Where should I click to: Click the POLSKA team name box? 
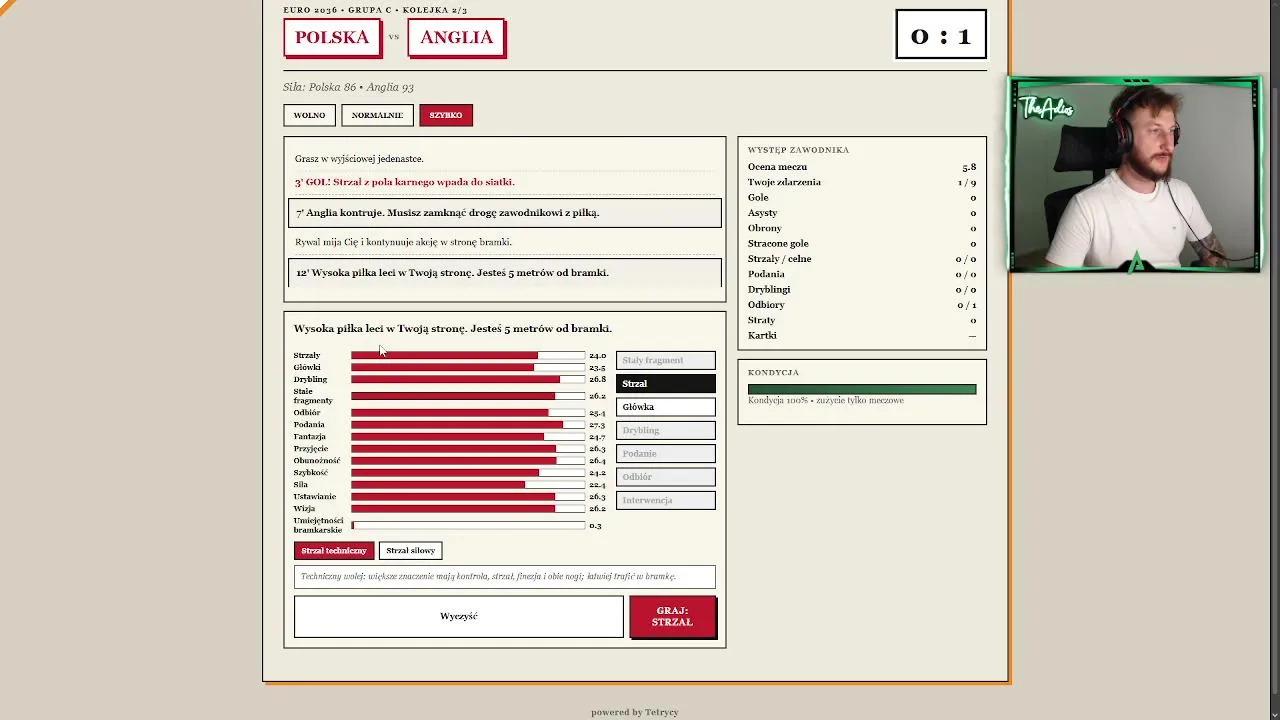click(332, 37)
